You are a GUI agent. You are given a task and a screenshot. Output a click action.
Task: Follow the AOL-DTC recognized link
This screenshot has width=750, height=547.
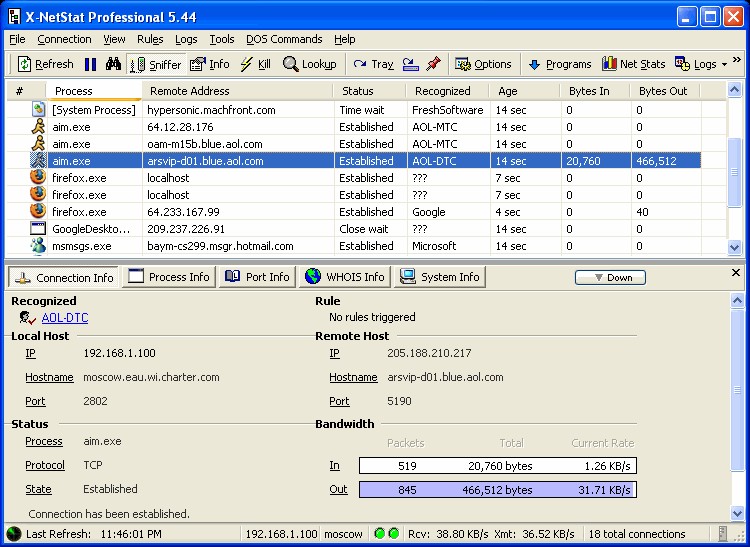[64, 318]
